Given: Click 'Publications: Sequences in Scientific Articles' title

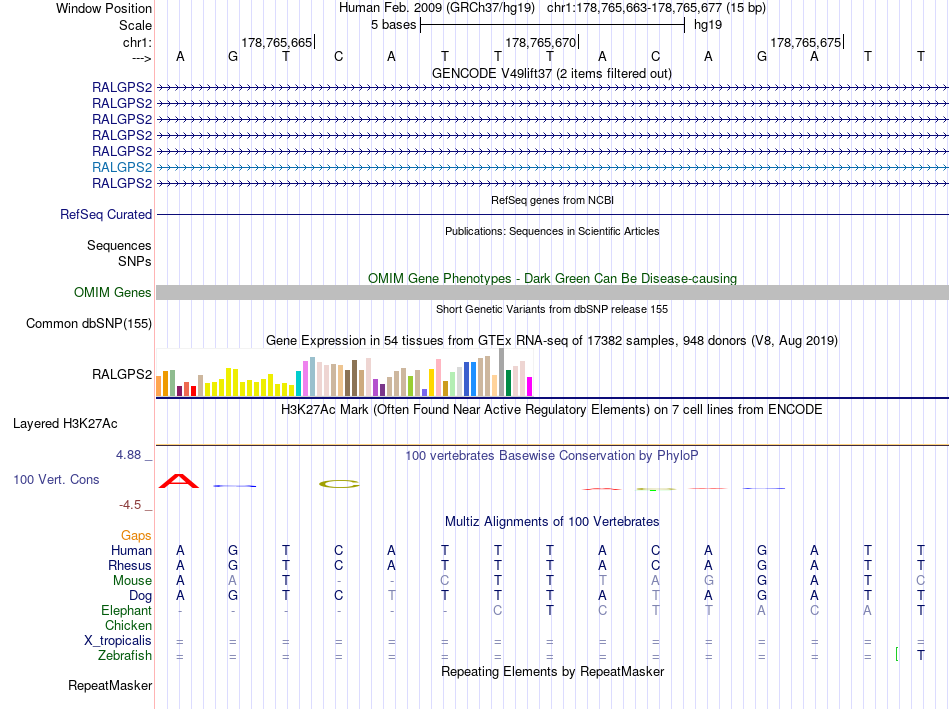Looking at the screenshot, I should click(x=552, y=231).
